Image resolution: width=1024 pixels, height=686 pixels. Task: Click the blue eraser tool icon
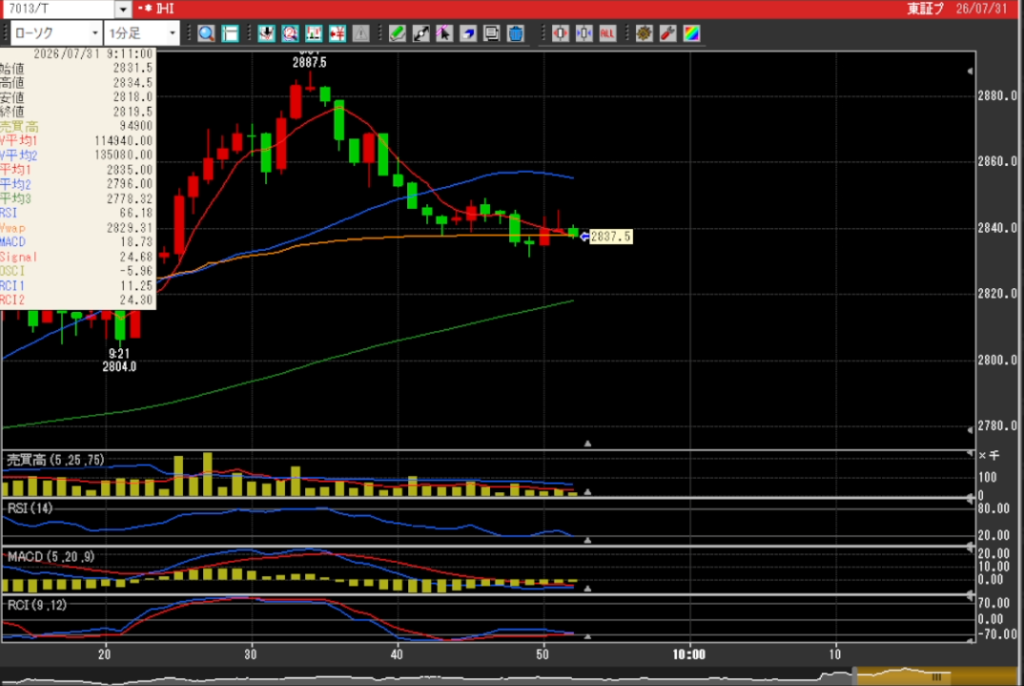point(468,33)
